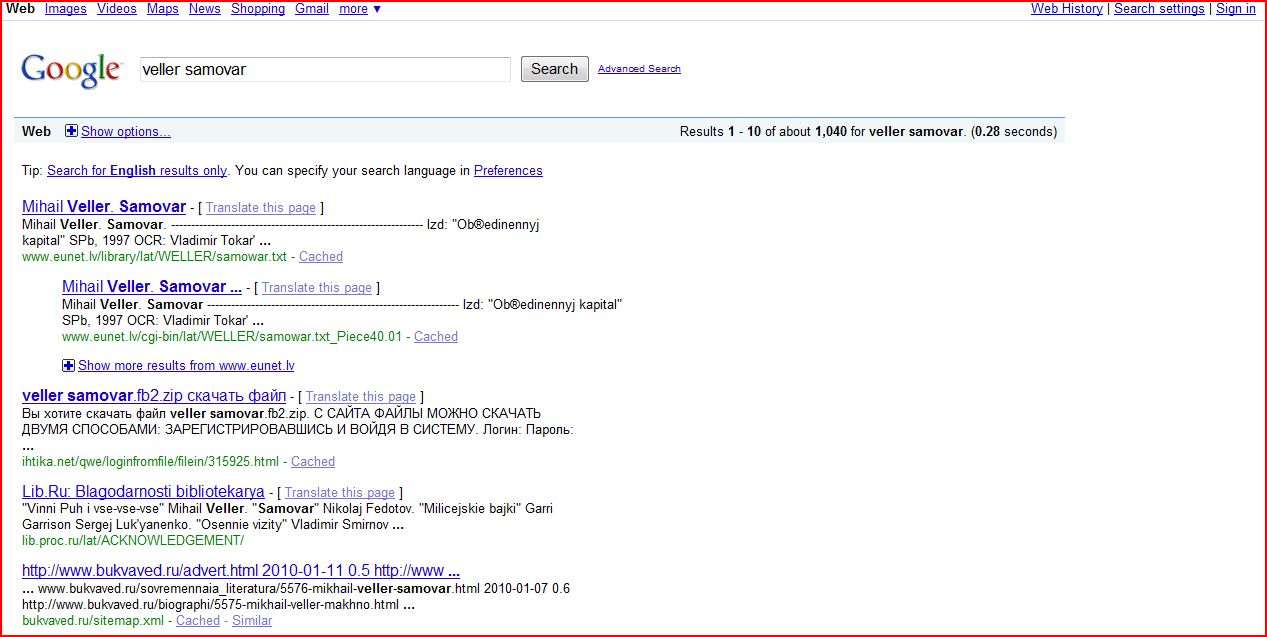Image resolution: width=1267 pixels, height=637 pixels.
Task: Open Similar pages for bukvaved.ru result
Action: pos(252,621)
